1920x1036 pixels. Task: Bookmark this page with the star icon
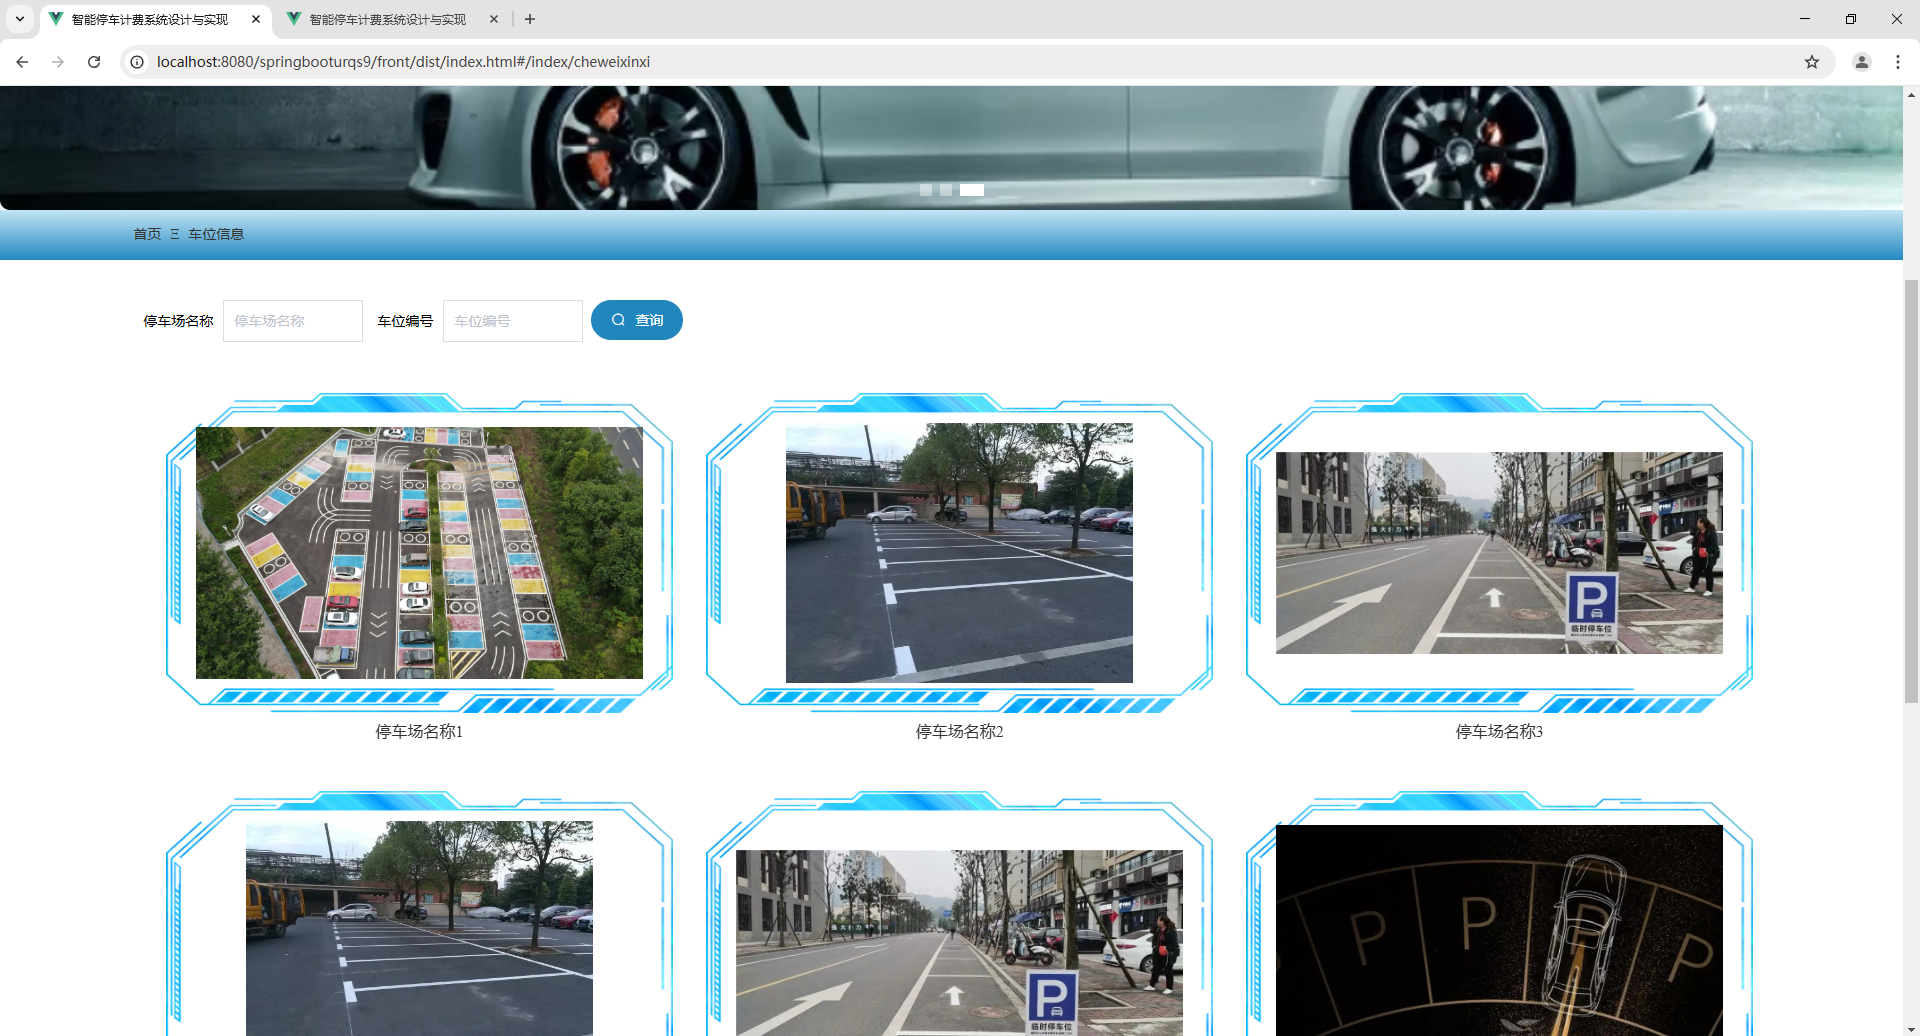click(x=1812, y=62)
